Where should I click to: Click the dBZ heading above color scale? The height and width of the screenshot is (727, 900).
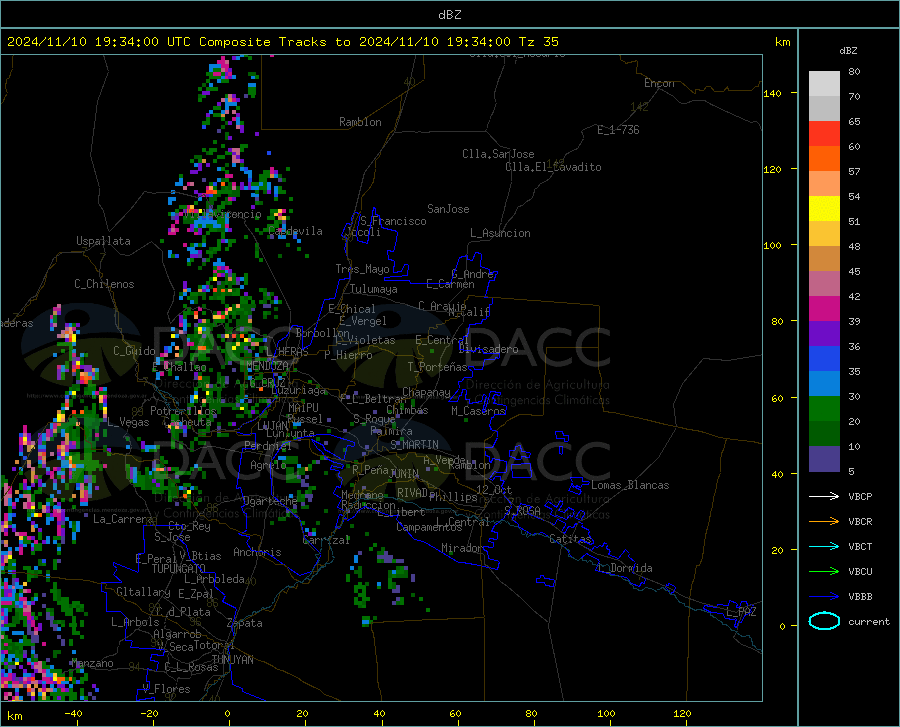tap(848, 50)
